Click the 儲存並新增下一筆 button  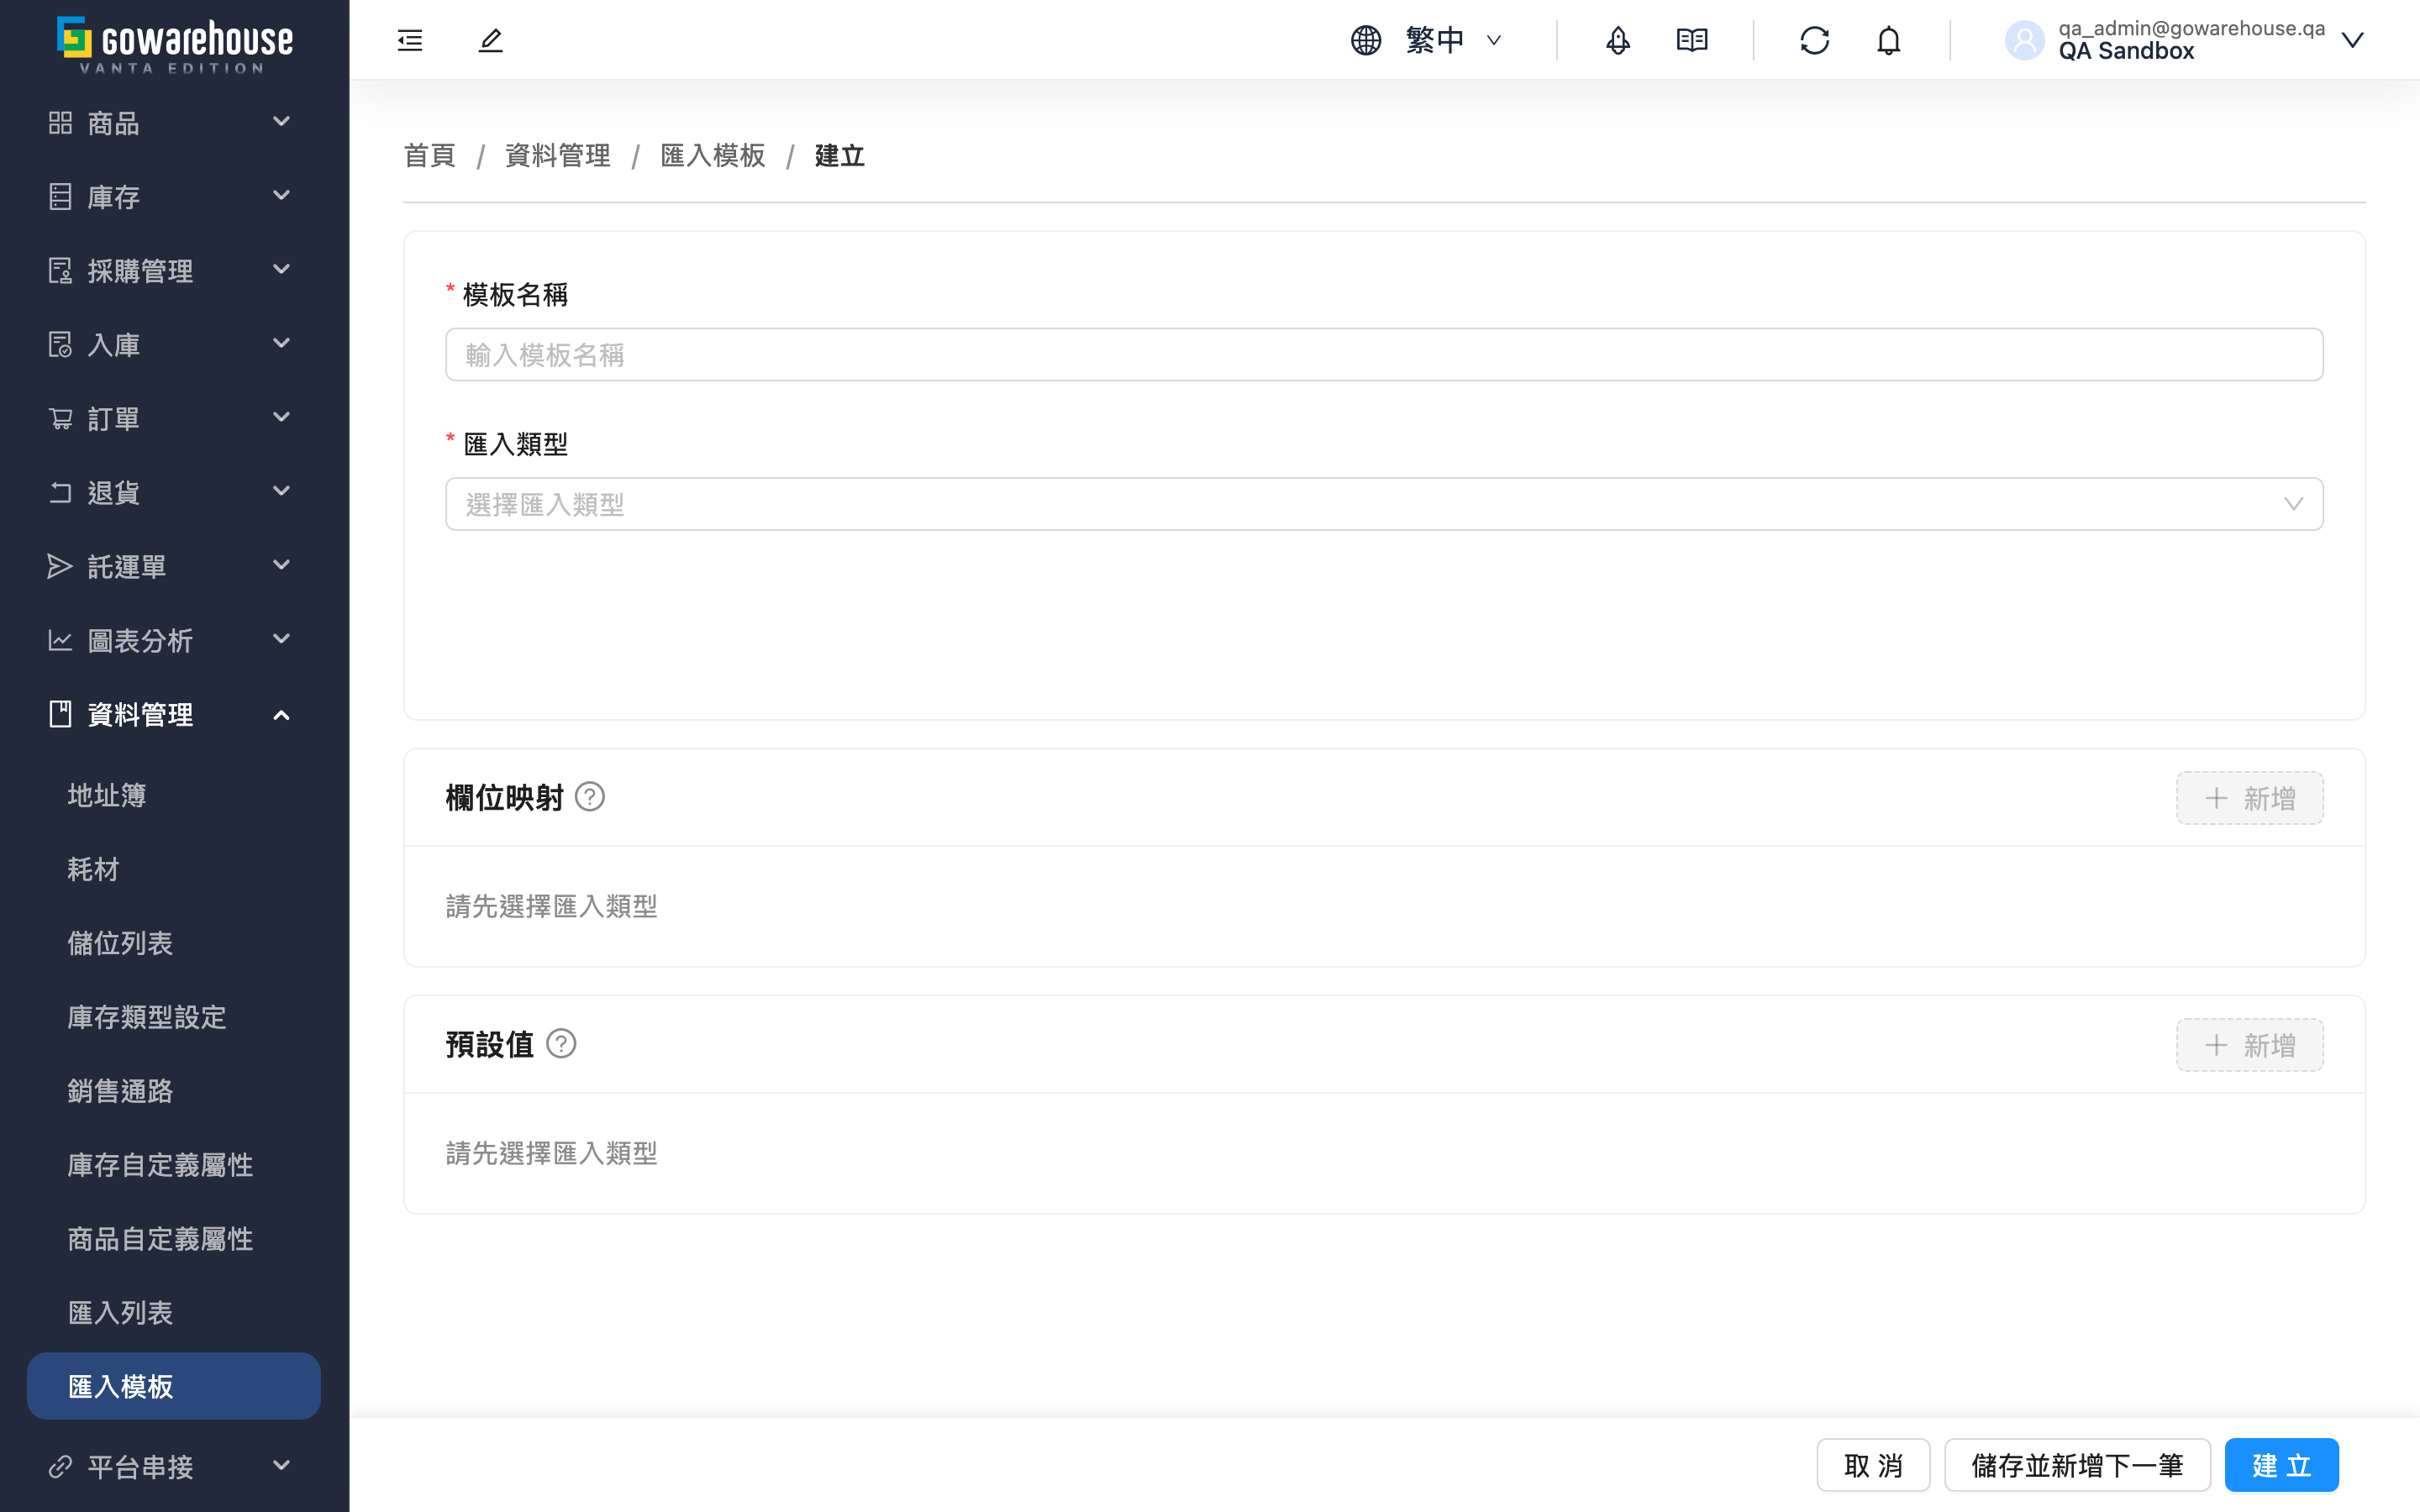pyautogui.click(x=2077, y=1465)
